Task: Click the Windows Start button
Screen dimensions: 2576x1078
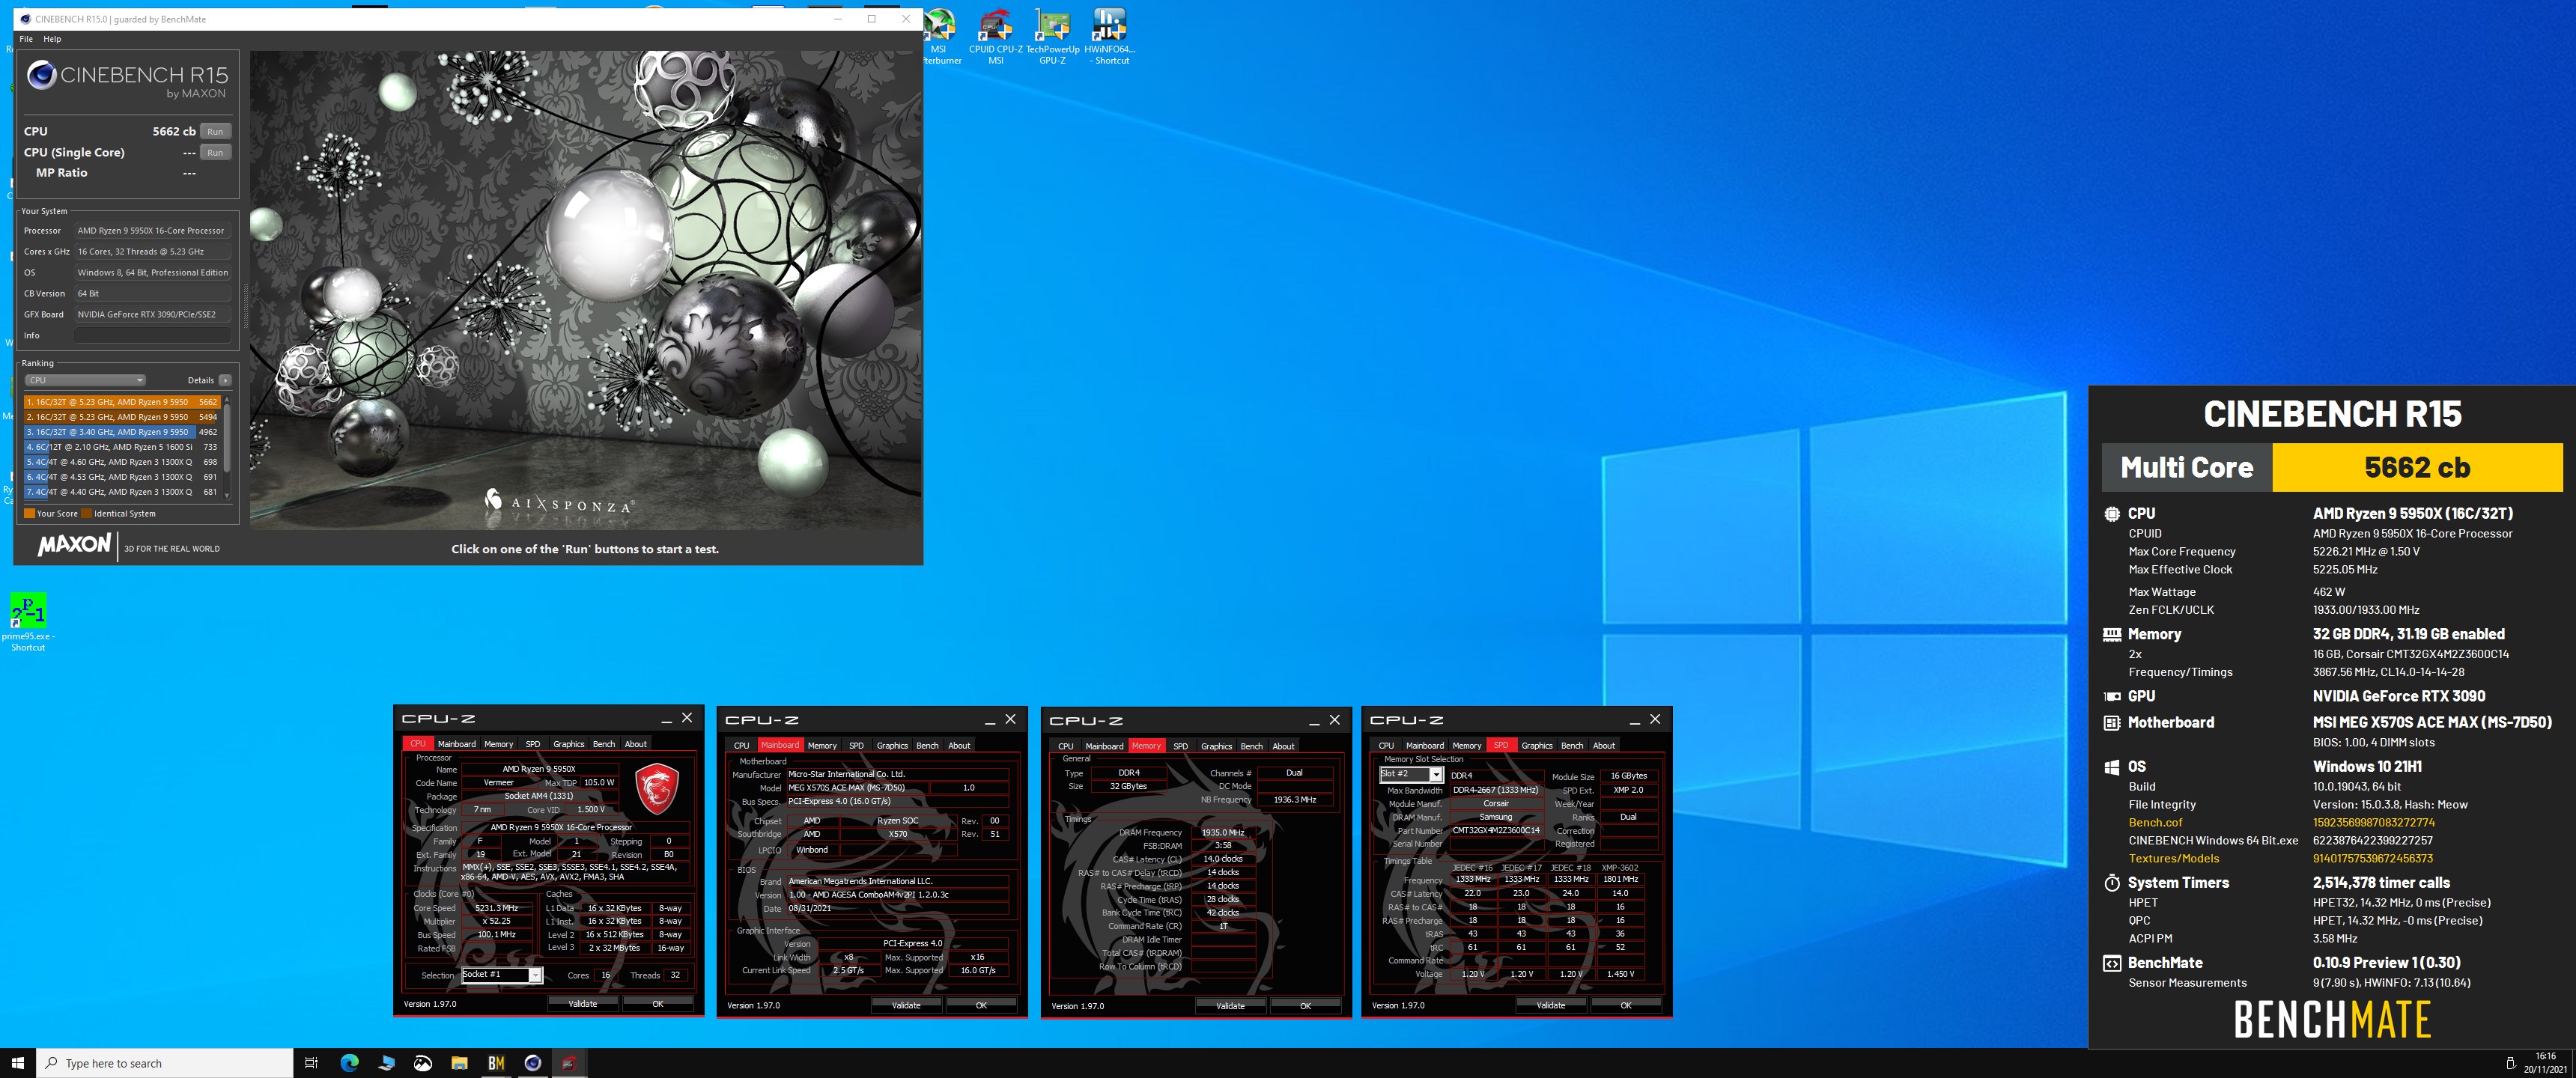Action: pos(17,1063)
